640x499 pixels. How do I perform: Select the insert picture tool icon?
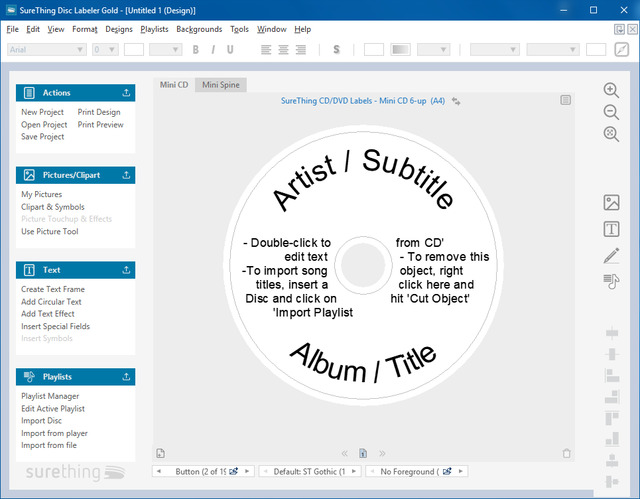[x=611, y=203]
